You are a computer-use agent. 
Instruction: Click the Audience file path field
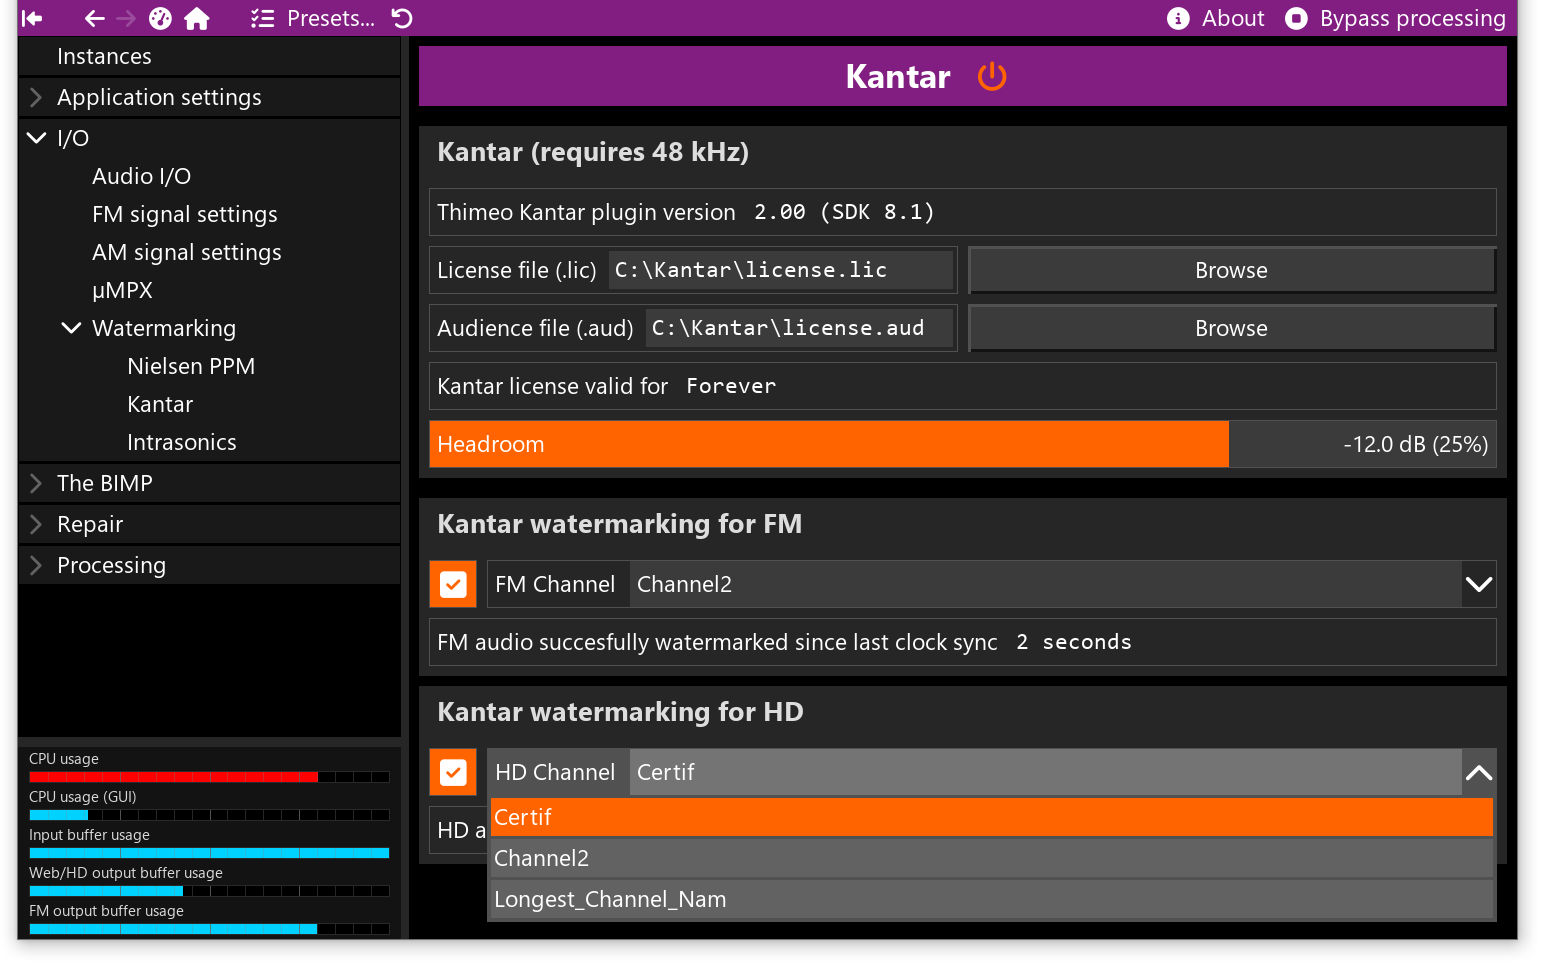pos(799,328)
